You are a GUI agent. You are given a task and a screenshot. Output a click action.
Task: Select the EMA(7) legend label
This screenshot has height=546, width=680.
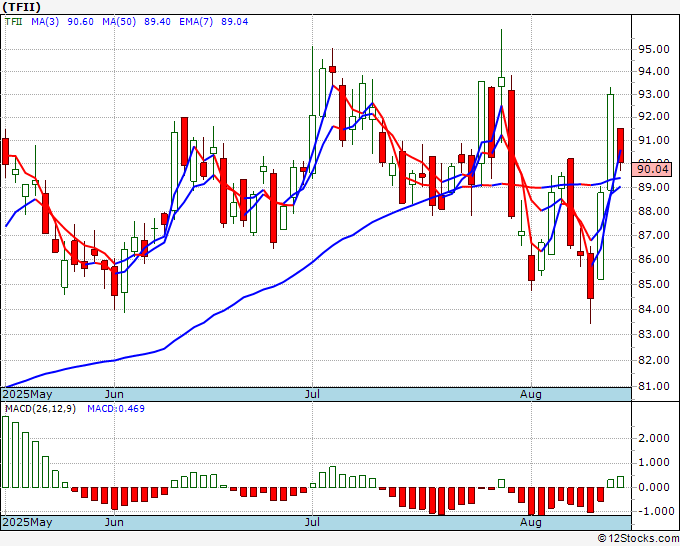[196, 22]
